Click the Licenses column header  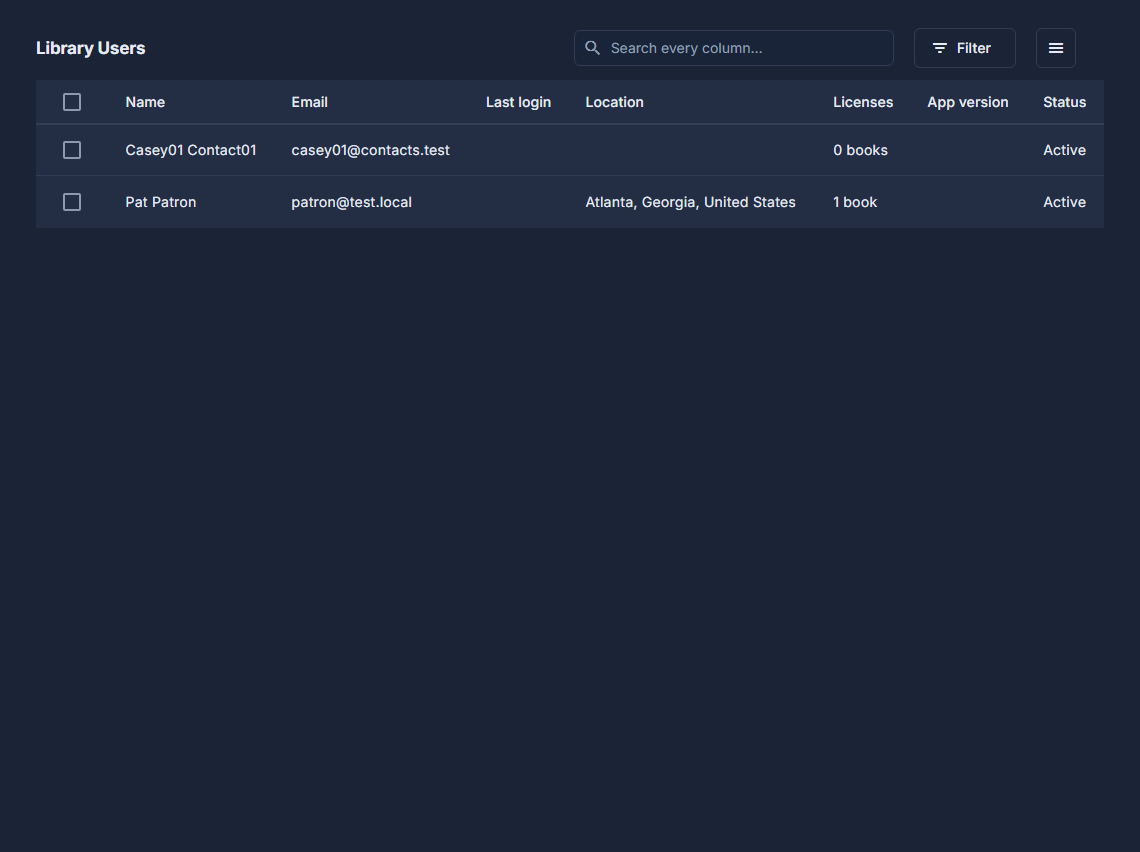[863, 103]
